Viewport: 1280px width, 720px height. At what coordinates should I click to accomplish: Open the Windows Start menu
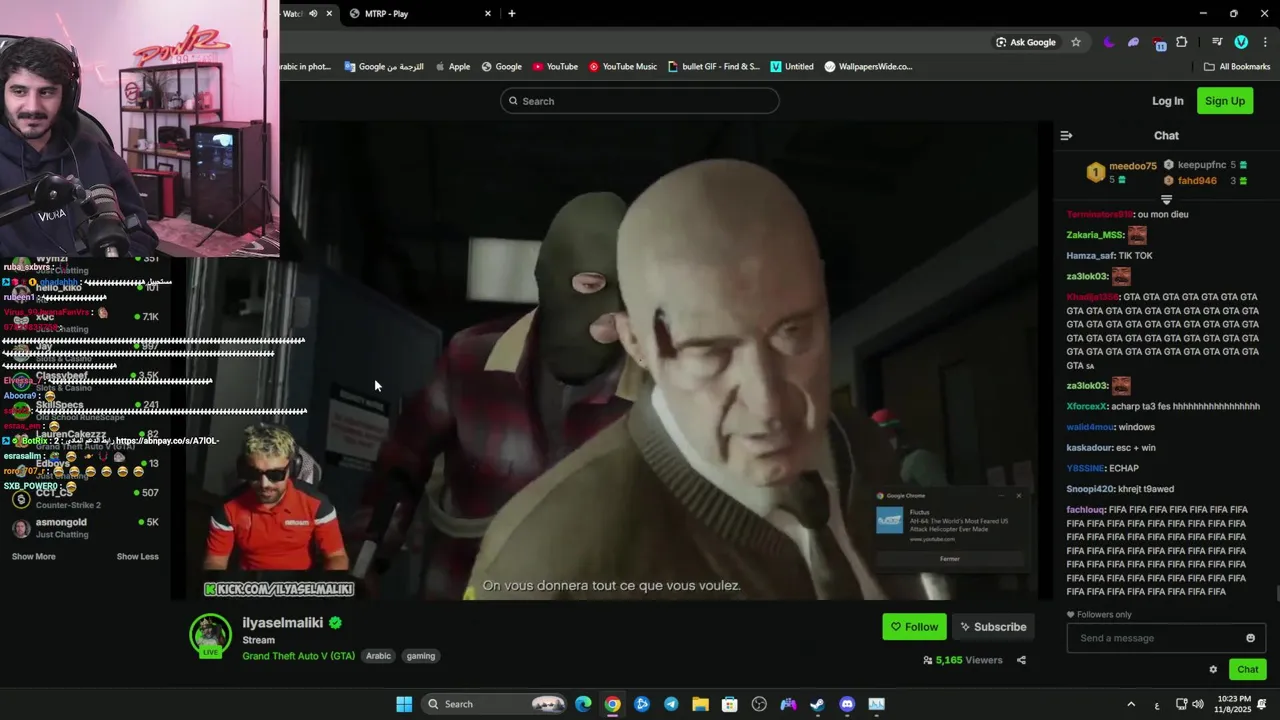click(x=404, y=704)
